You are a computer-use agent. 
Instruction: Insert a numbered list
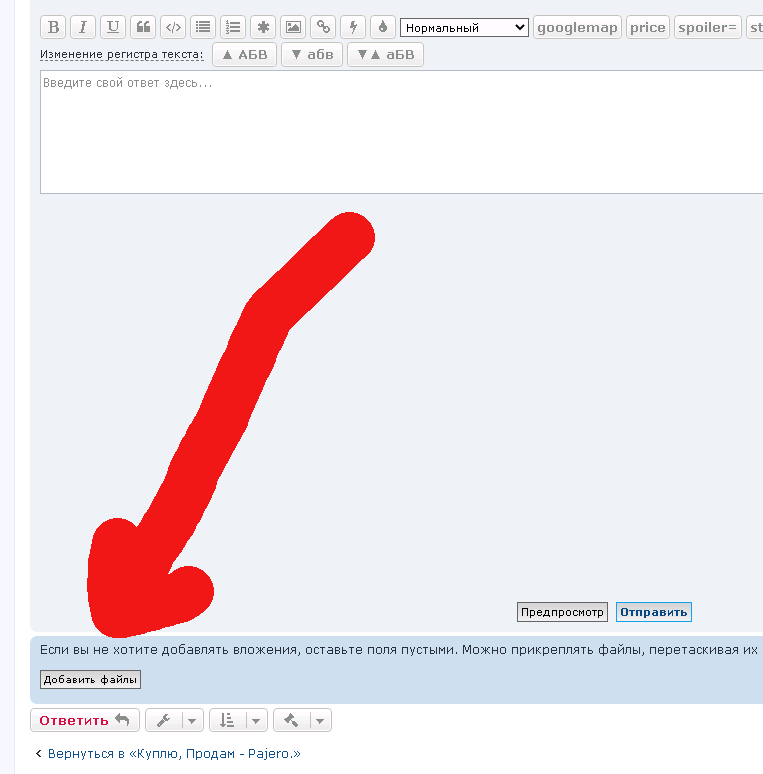pyautogui.click(x=233, y=27)
